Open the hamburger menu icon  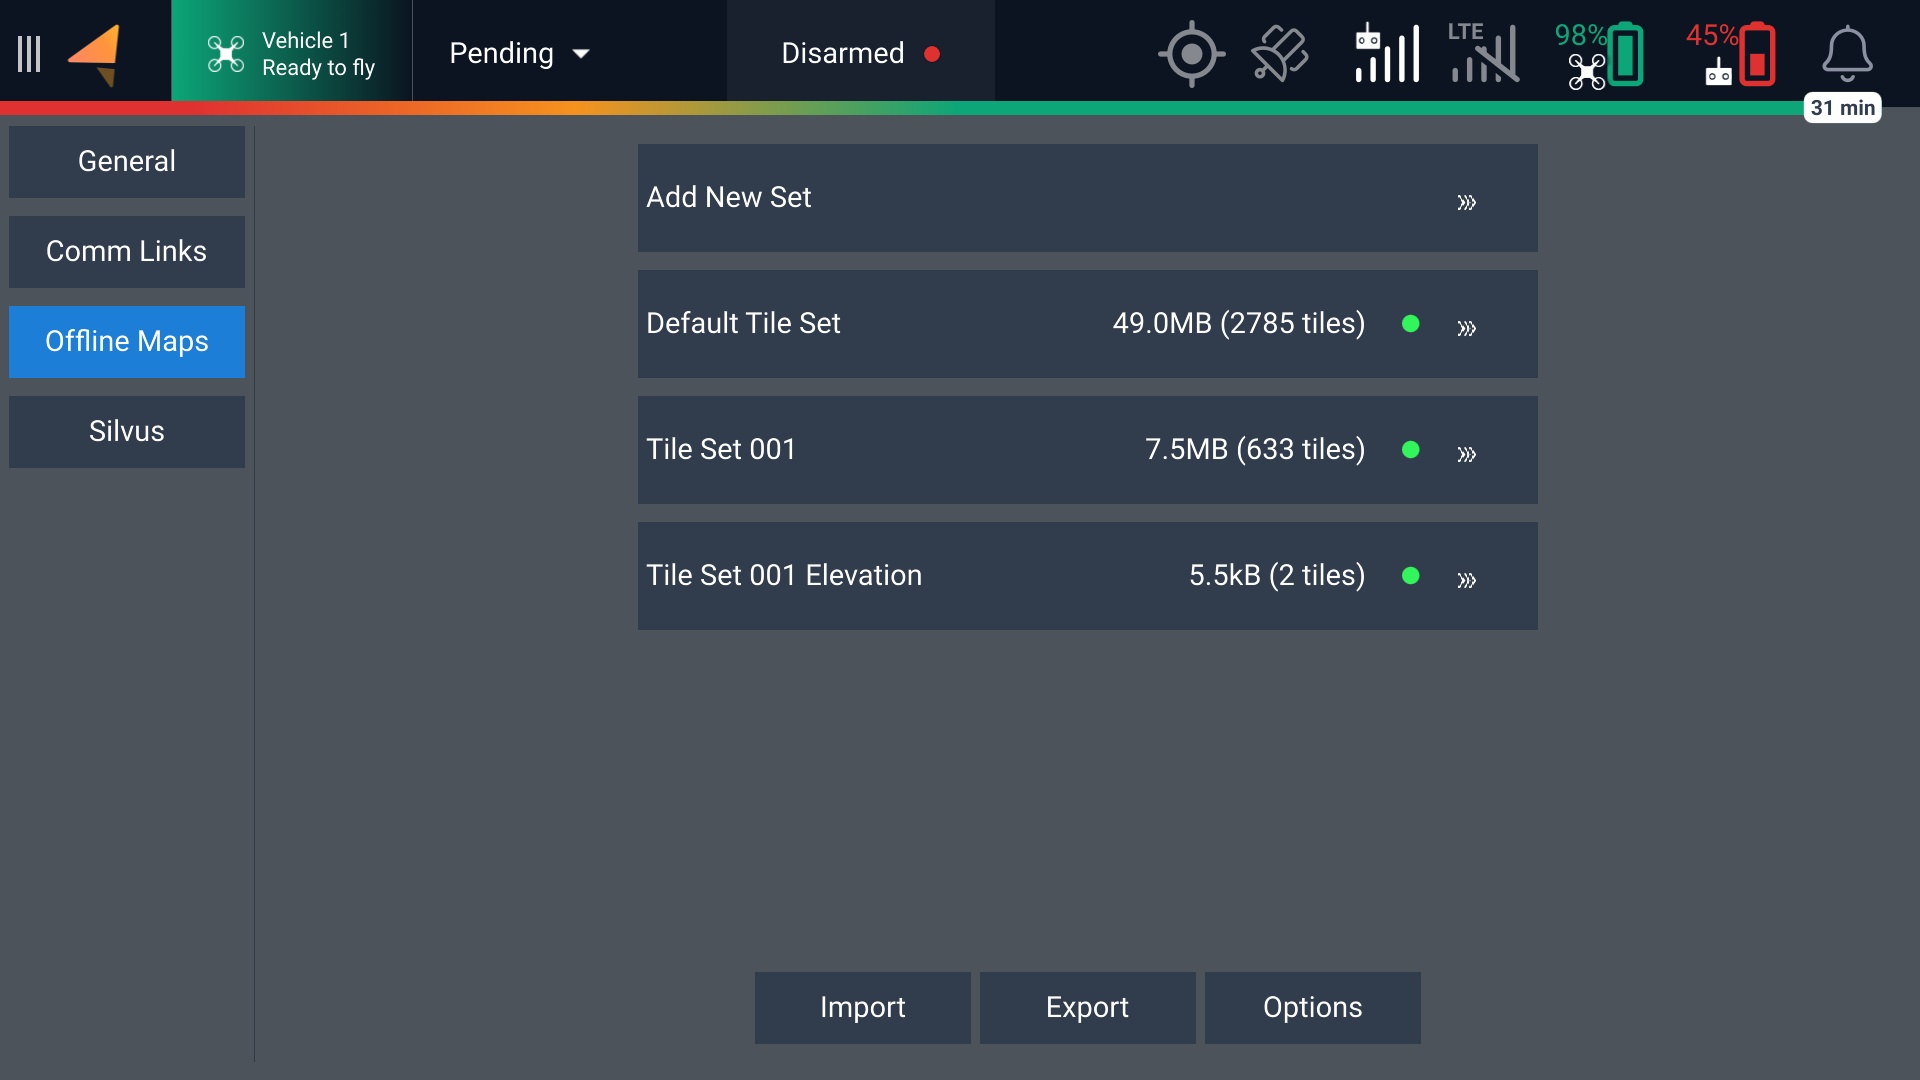(29, 54)
